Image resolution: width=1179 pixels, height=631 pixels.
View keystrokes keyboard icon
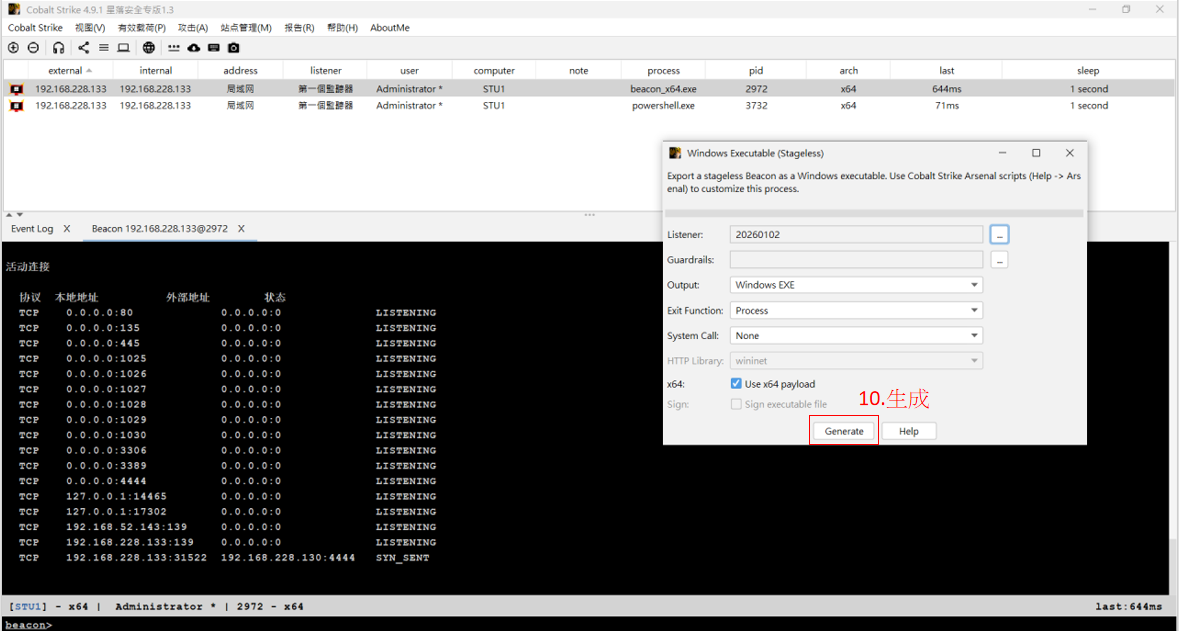click(214, 48)
